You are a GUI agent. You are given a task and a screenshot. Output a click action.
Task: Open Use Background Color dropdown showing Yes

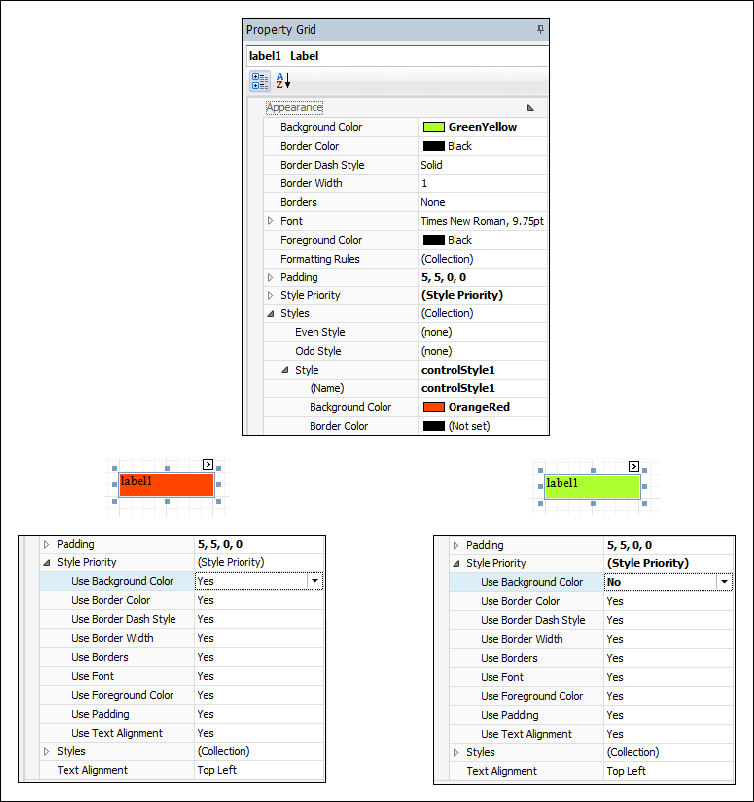(315, 581)
